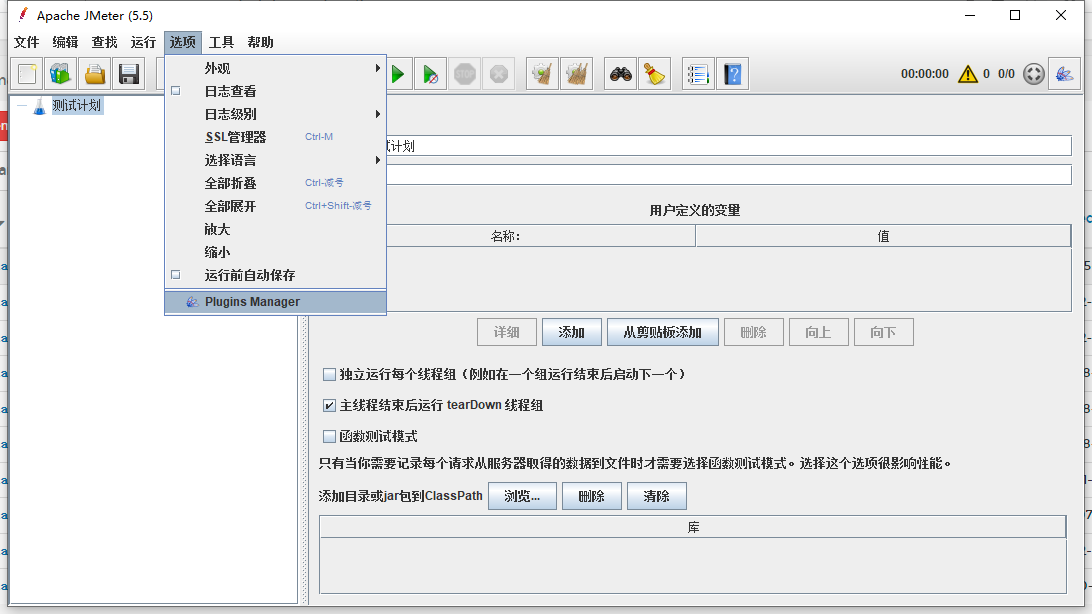Open the 工具 menu
Image resolution: width=1092 pixels, height=614 pixels.
(221, 42)
